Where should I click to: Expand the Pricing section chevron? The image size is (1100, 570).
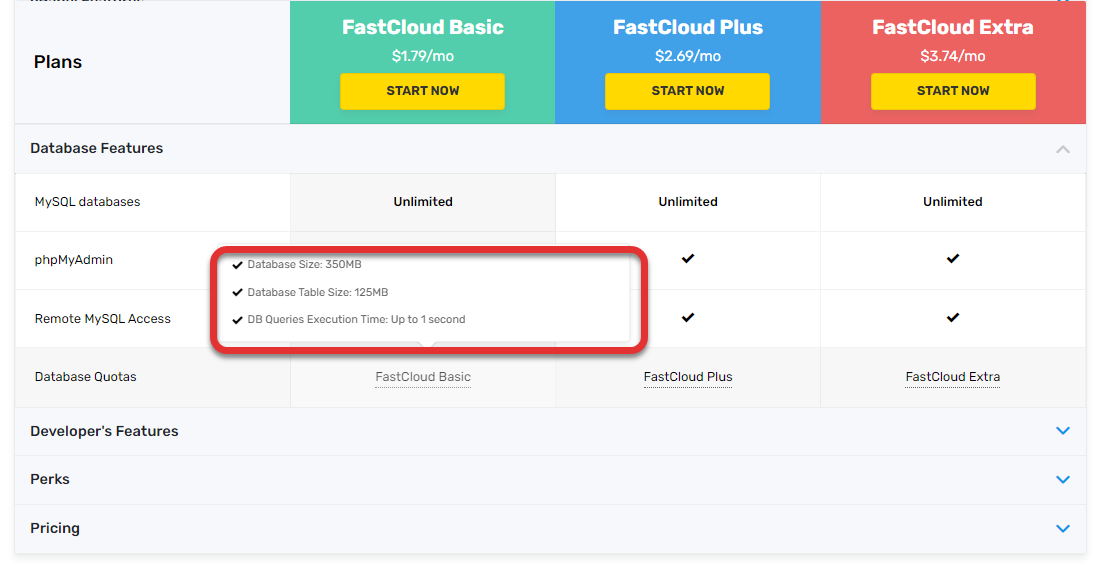(1063, 529)
